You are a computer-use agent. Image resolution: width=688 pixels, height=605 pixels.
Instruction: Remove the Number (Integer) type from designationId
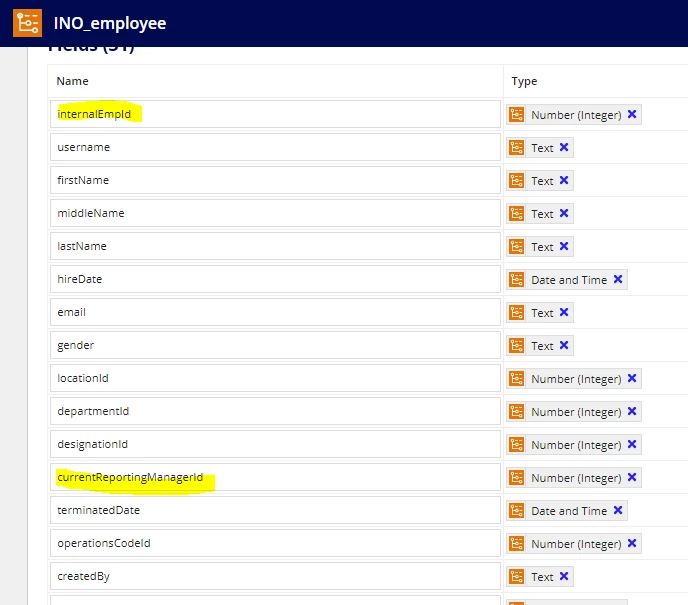click(x=632, y=444)
